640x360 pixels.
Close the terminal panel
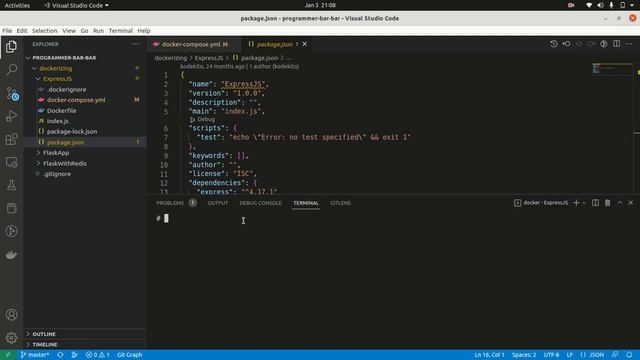tap(631, 203)
